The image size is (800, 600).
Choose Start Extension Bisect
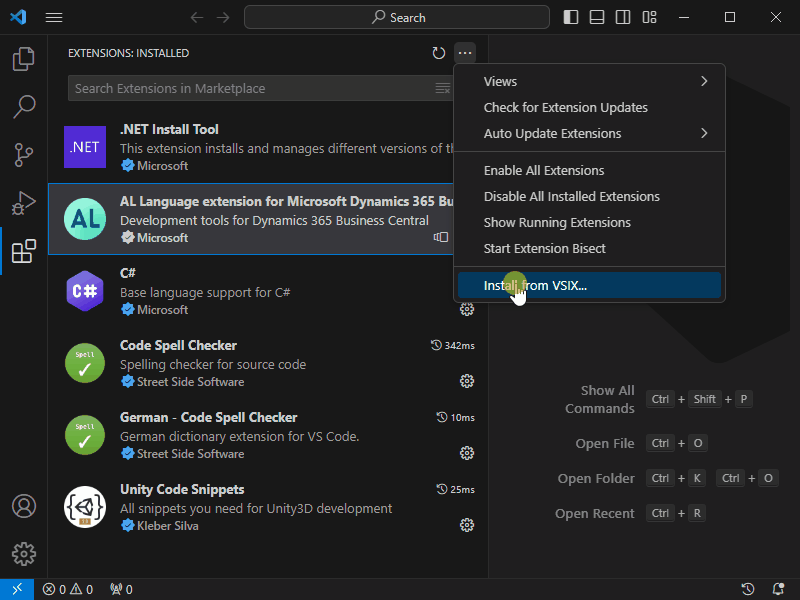click(x=589, y=248)
